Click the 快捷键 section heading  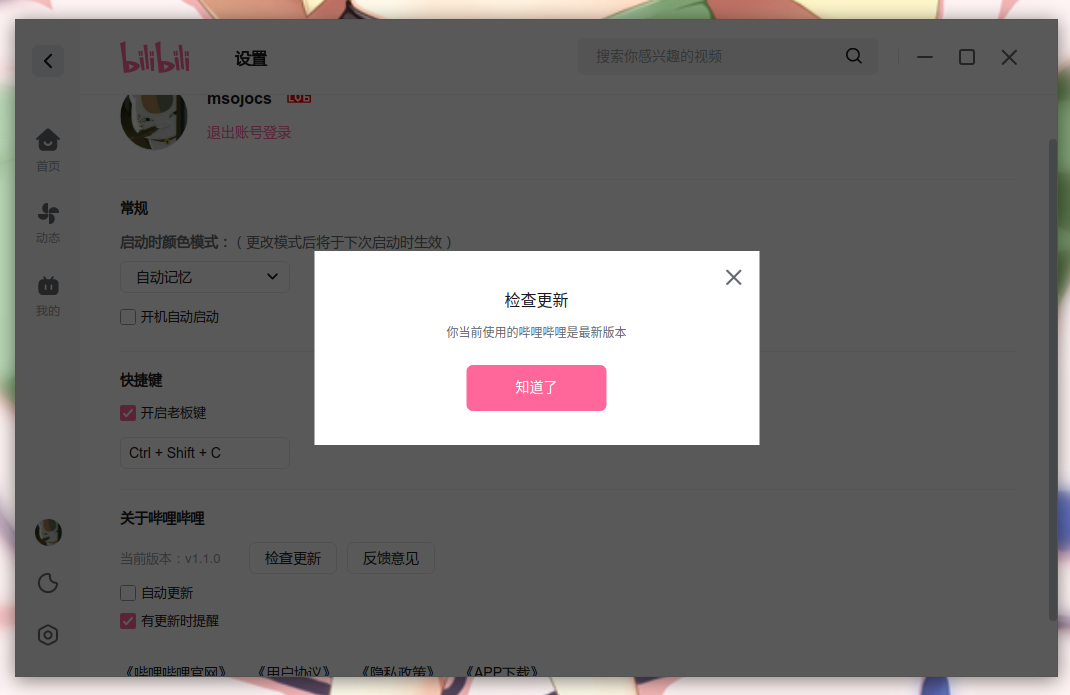click(x=141, y=380)
